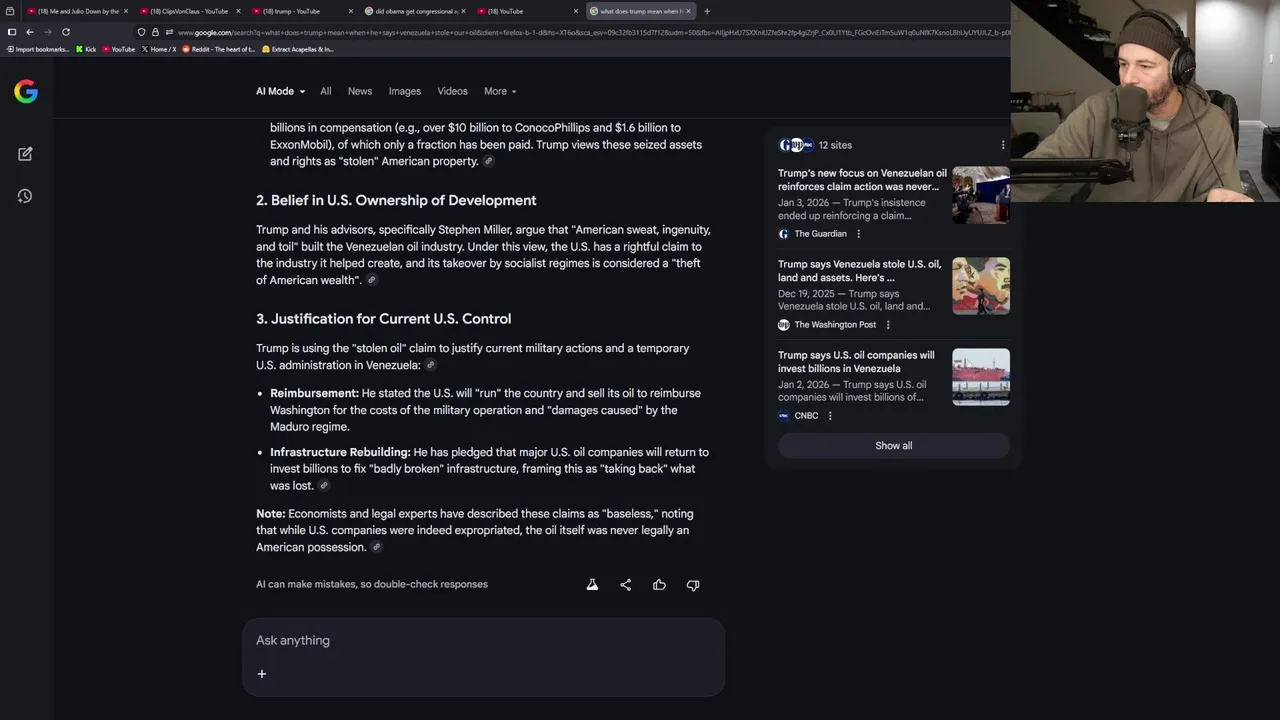1280x720 pixels.
Task: Give thumbs down to the response
Action: click(693, 585)
